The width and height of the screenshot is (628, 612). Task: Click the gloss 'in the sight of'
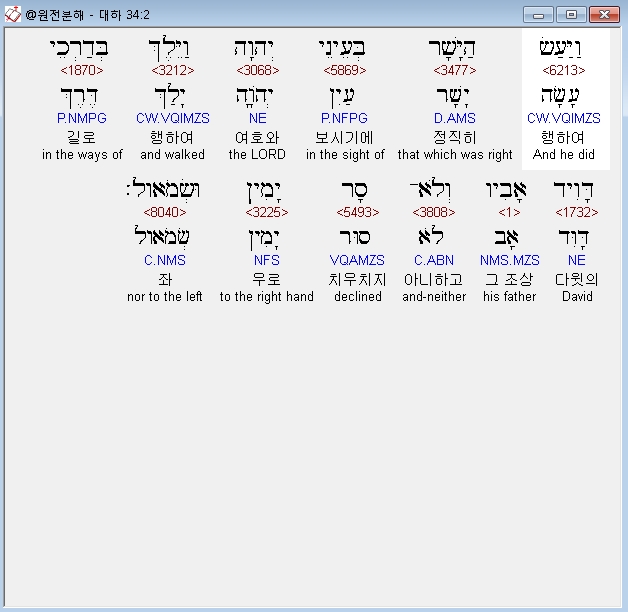(345, 154)
